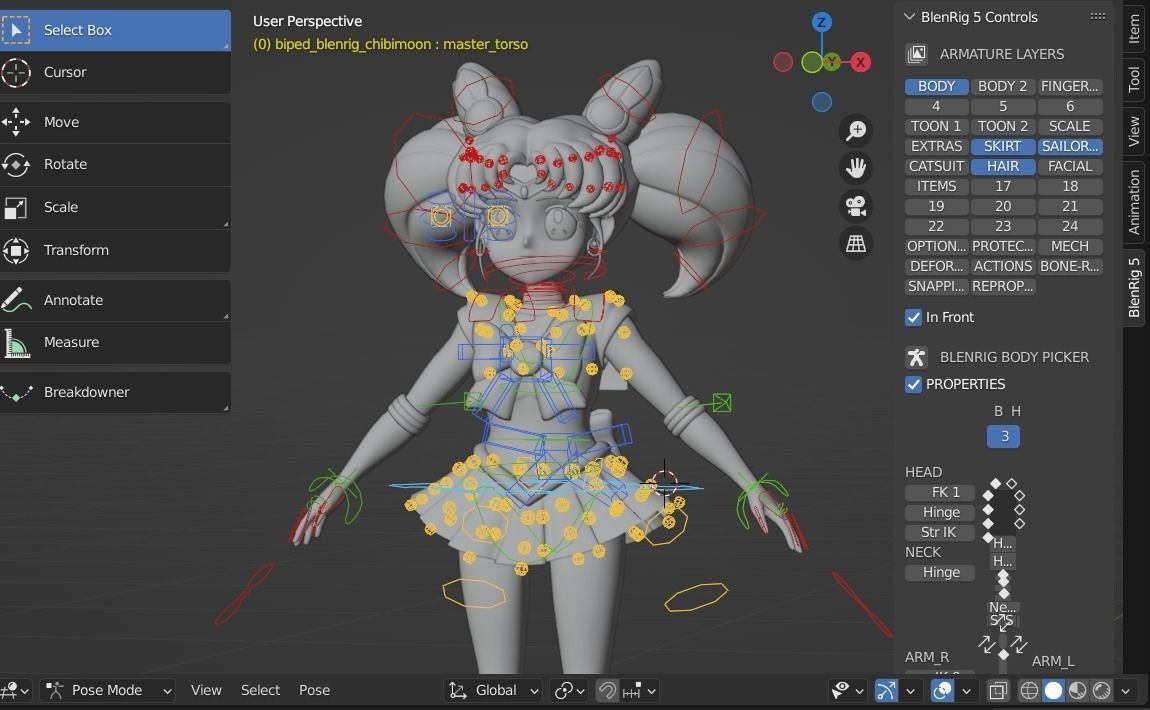
Task: Toggle the BODY armature layer
Action: [x=937, y=87]
